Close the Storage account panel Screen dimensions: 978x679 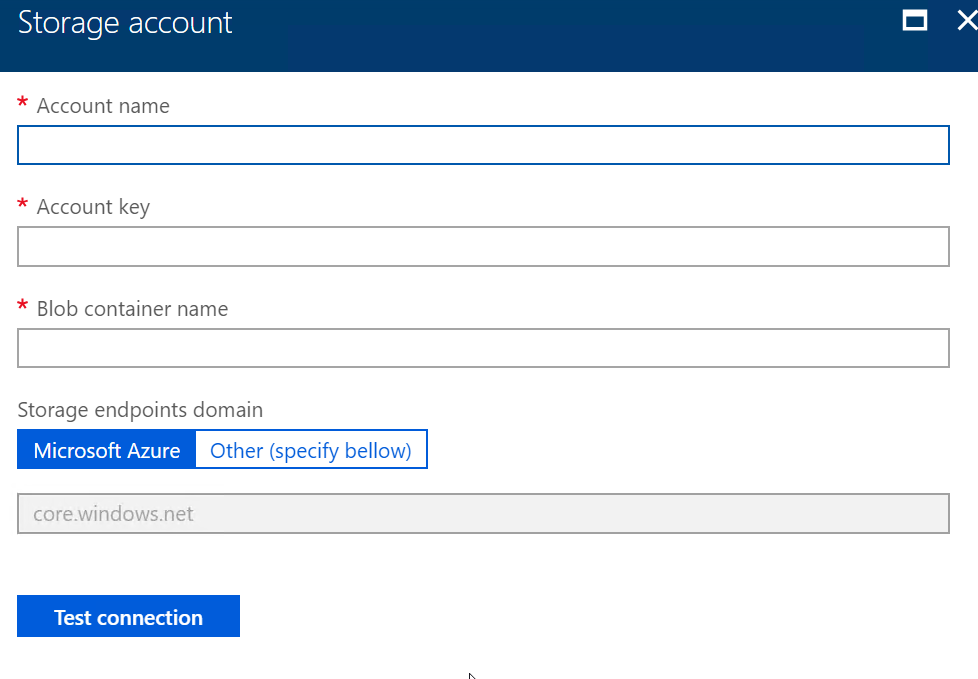pos(967,21)
